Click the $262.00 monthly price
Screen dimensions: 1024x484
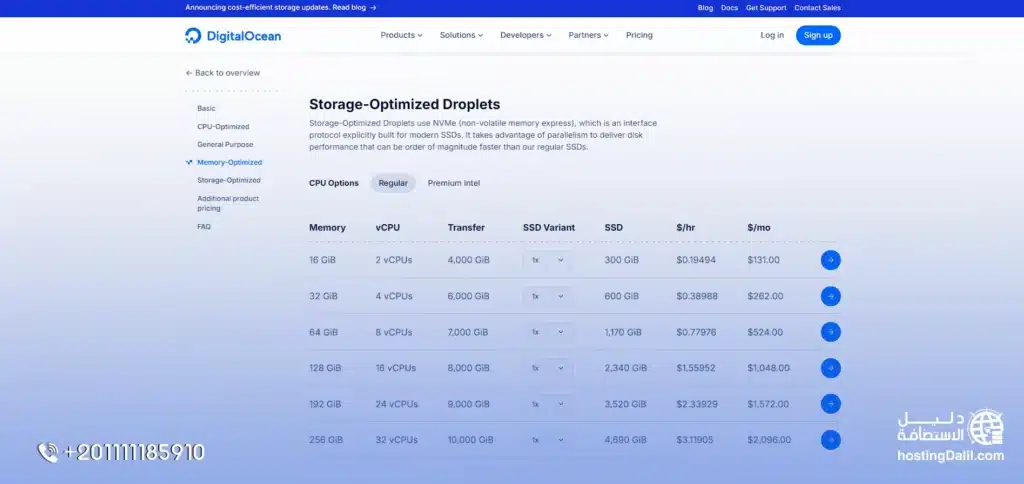point(765,296)
